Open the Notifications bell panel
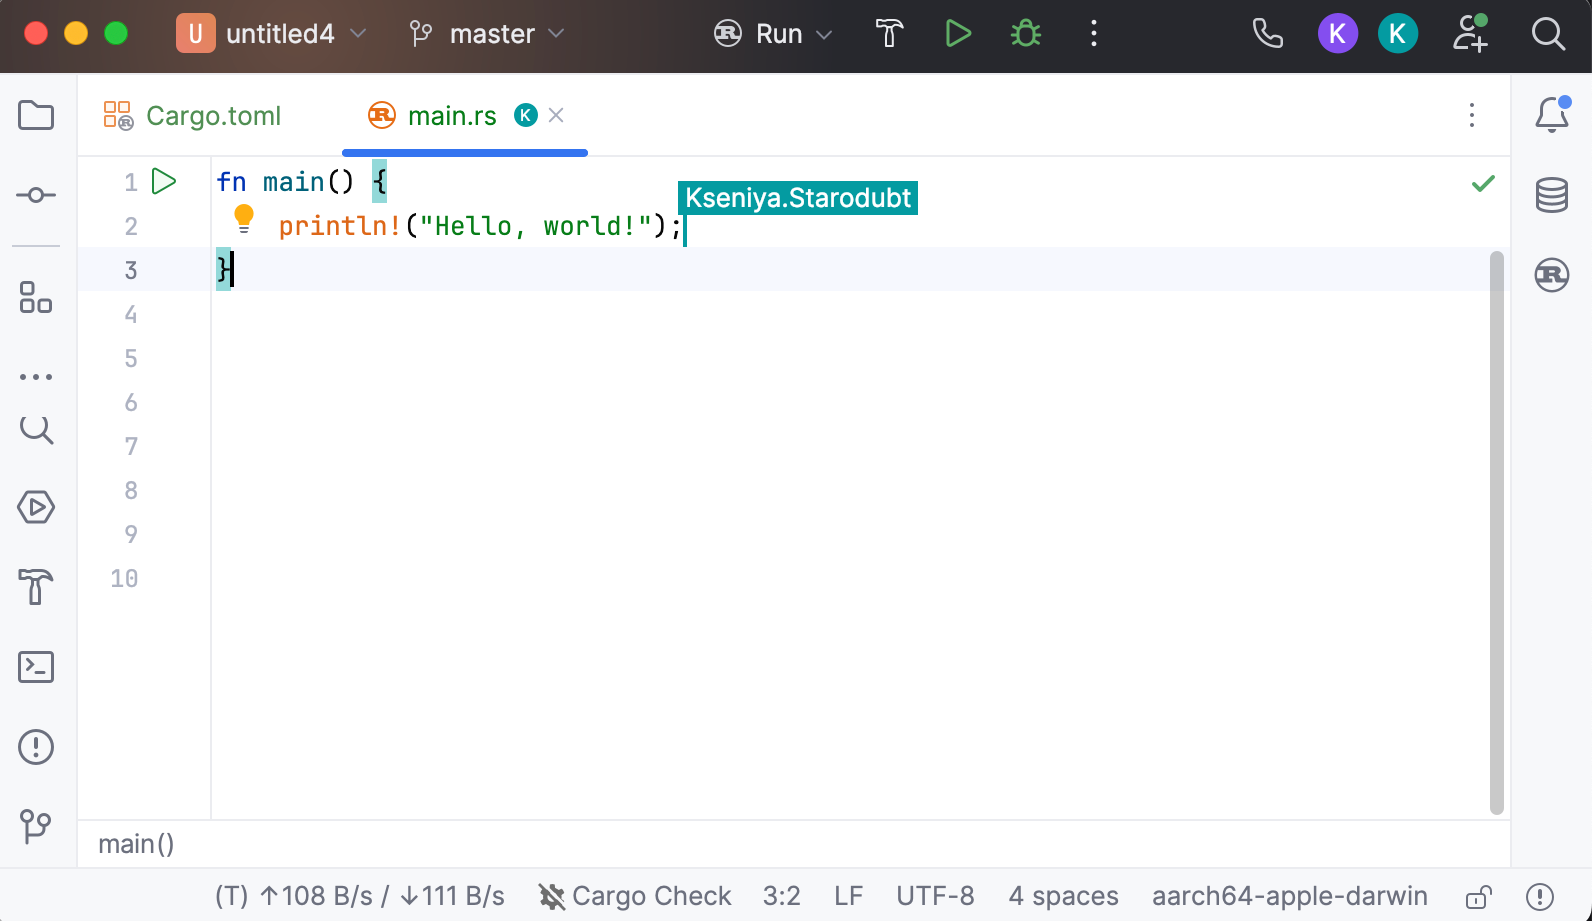Image resolution: width=1592 pixels, height=921 pixels. (1551, 115)
